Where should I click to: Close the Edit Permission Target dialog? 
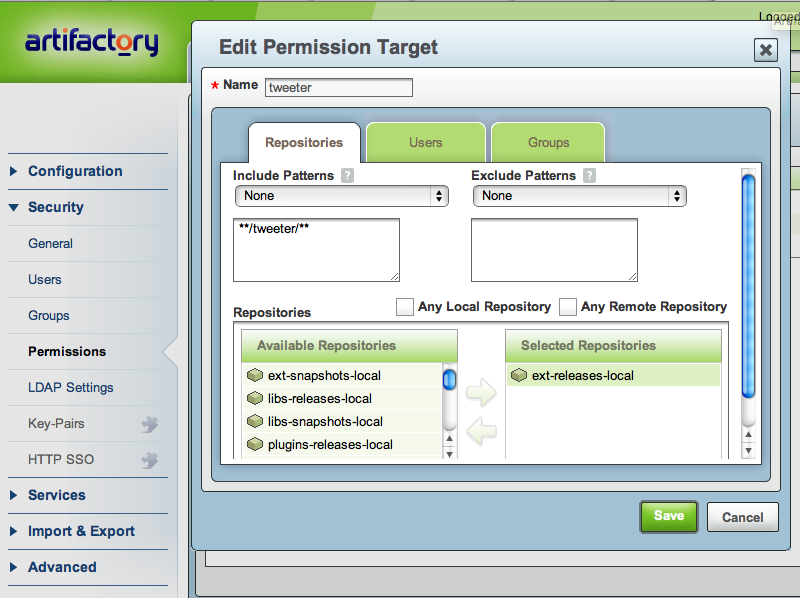click(x=766, y=50)
